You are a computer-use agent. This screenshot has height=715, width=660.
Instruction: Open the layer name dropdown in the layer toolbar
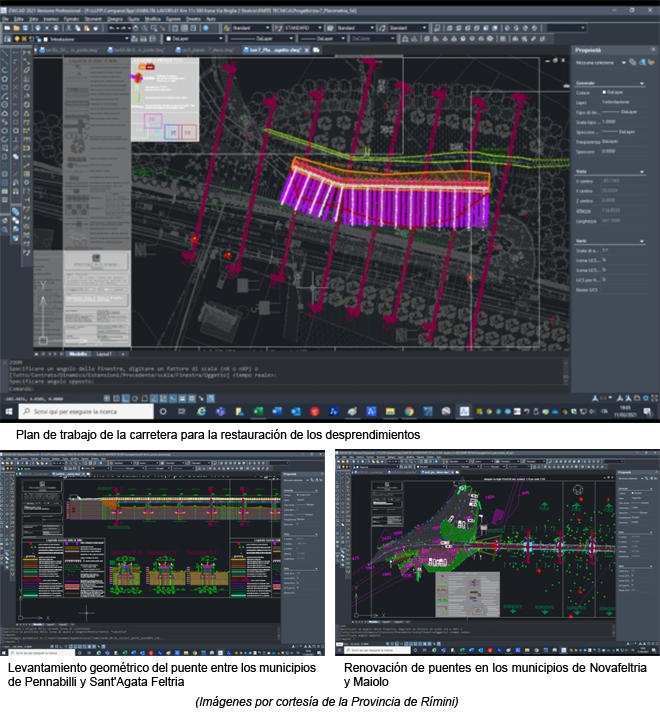coord(88,39)
